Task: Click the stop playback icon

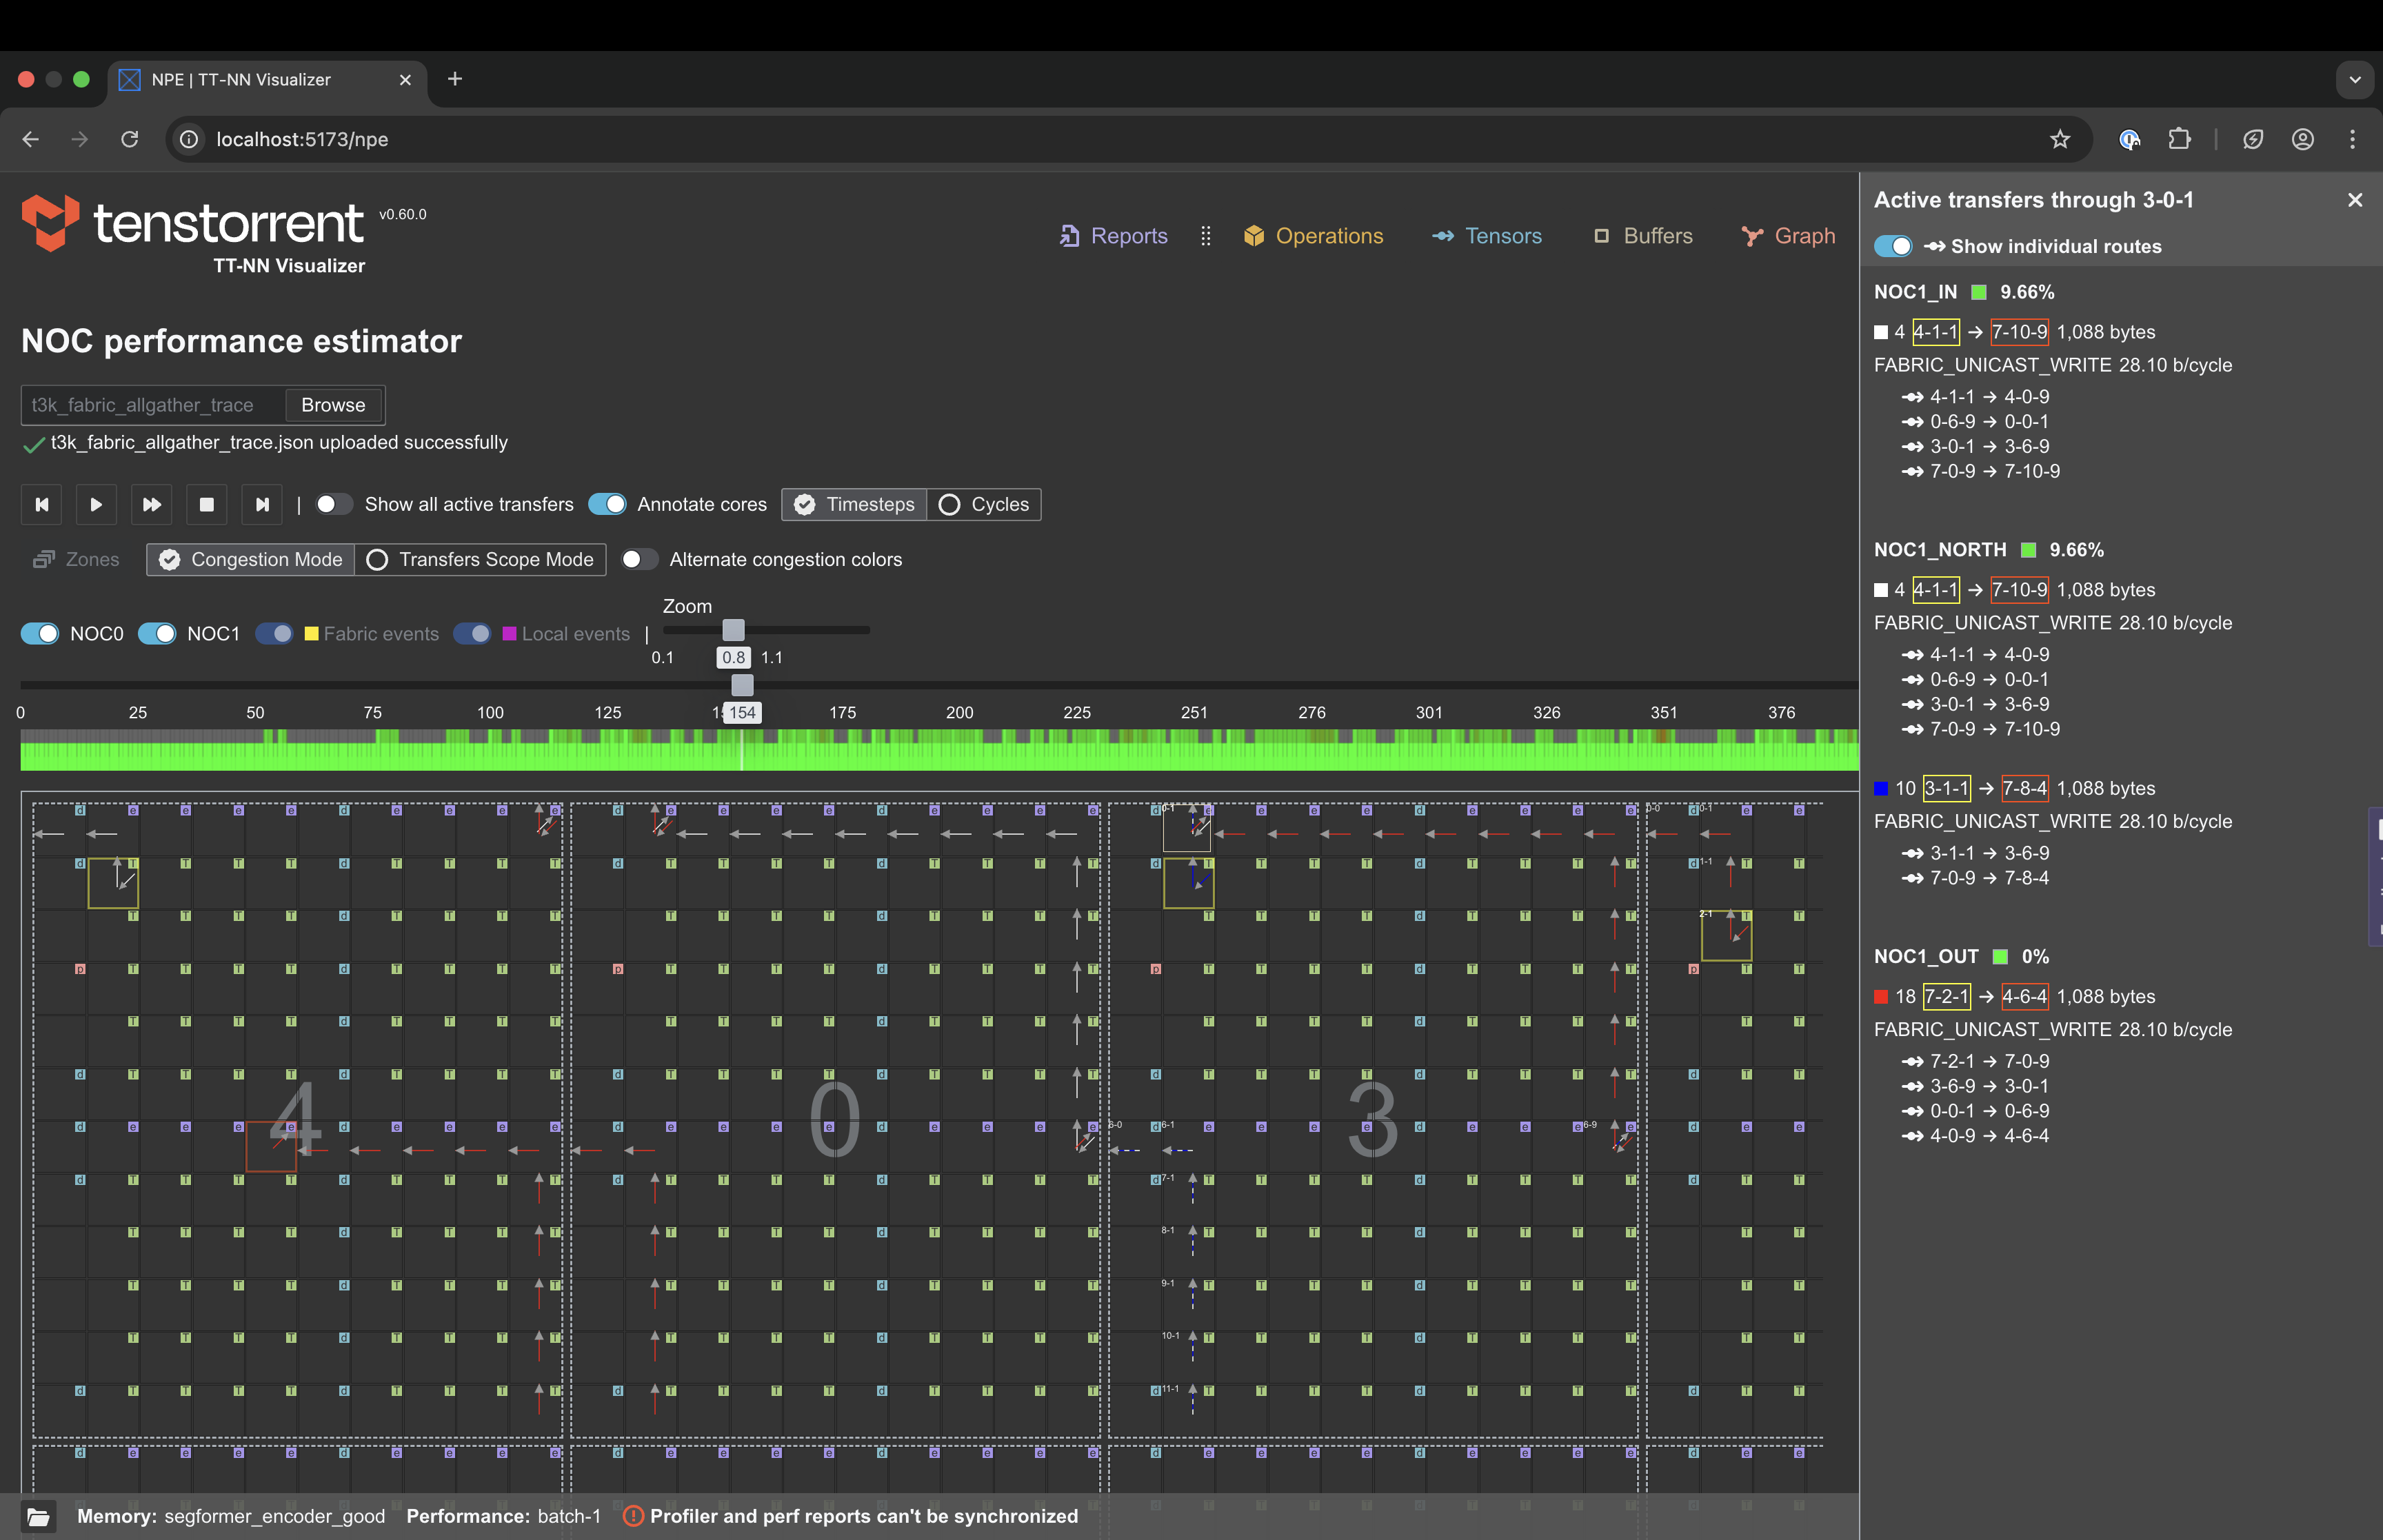Action: pos(207,505)
